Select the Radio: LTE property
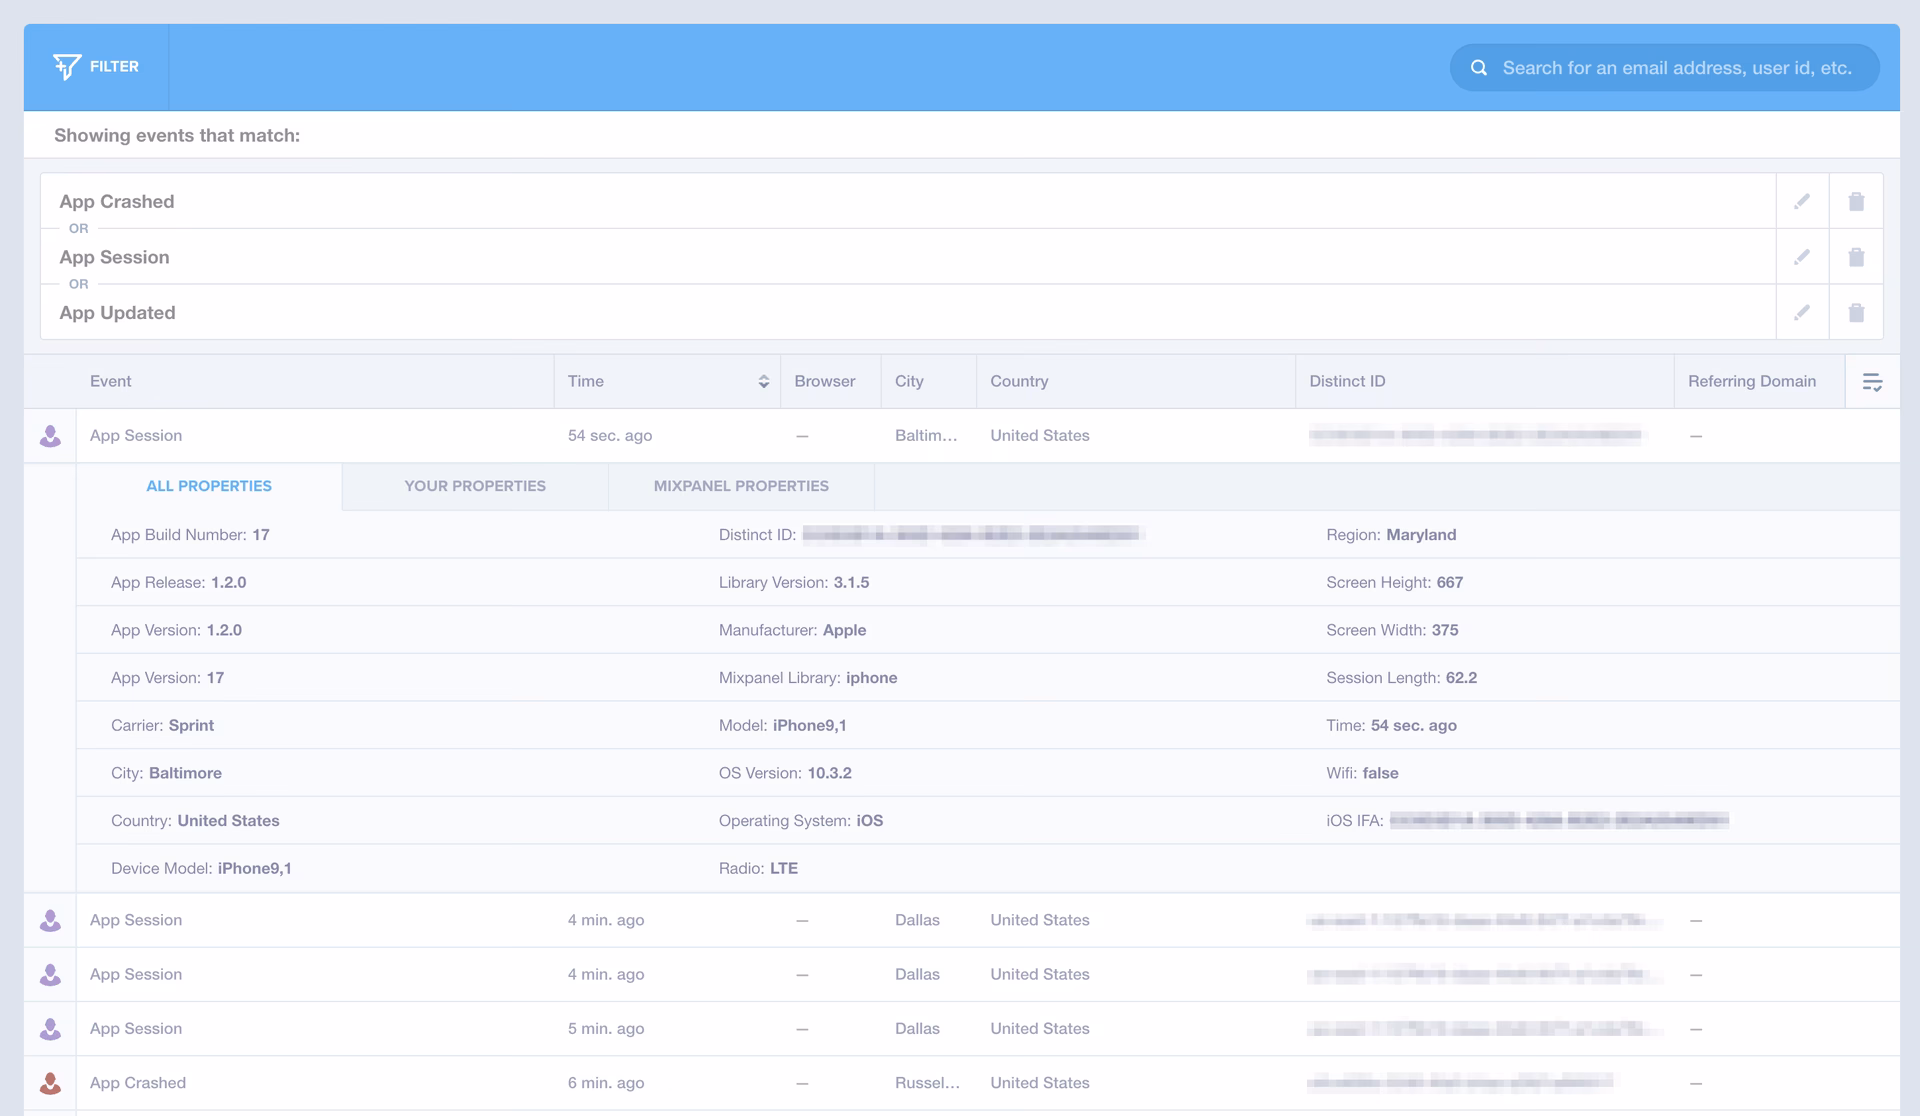This screenshot has height=1116, width=1920. tap(758, 869)
